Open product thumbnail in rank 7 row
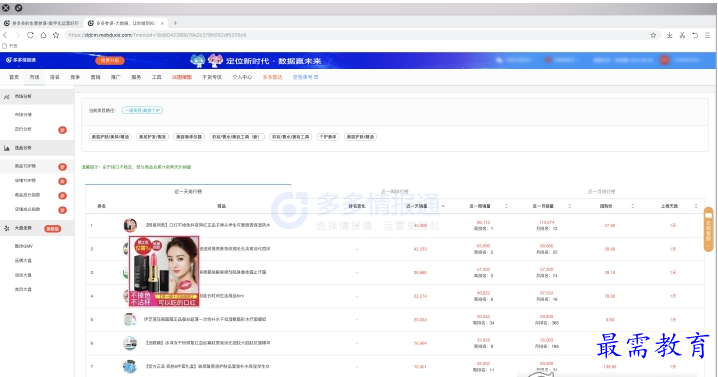 coord(130,366)
